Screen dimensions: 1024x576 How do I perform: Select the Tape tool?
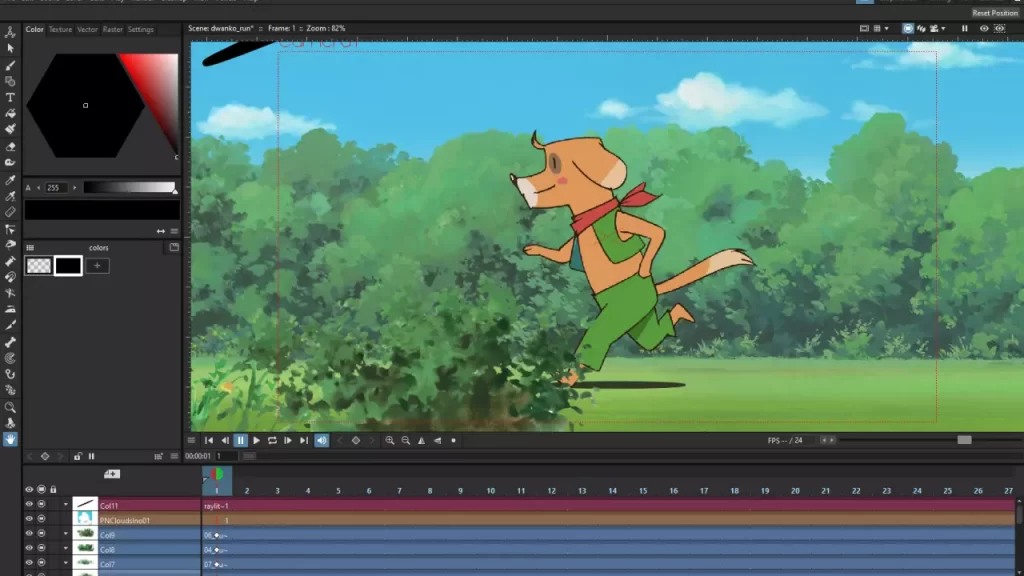point(10,162)
